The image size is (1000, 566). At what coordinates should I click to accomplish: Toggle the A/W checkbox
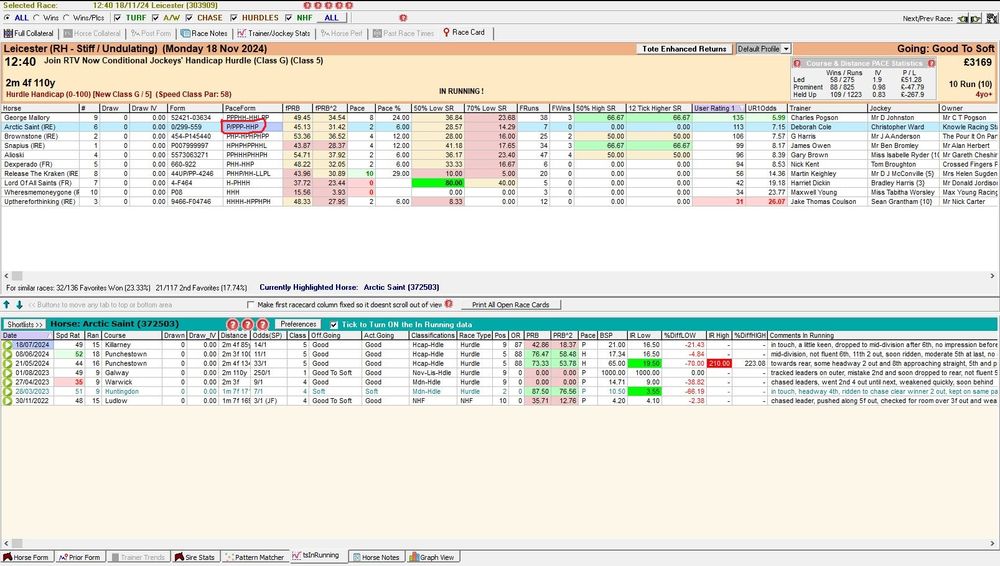pyautogui.click(x=156, y=18)
